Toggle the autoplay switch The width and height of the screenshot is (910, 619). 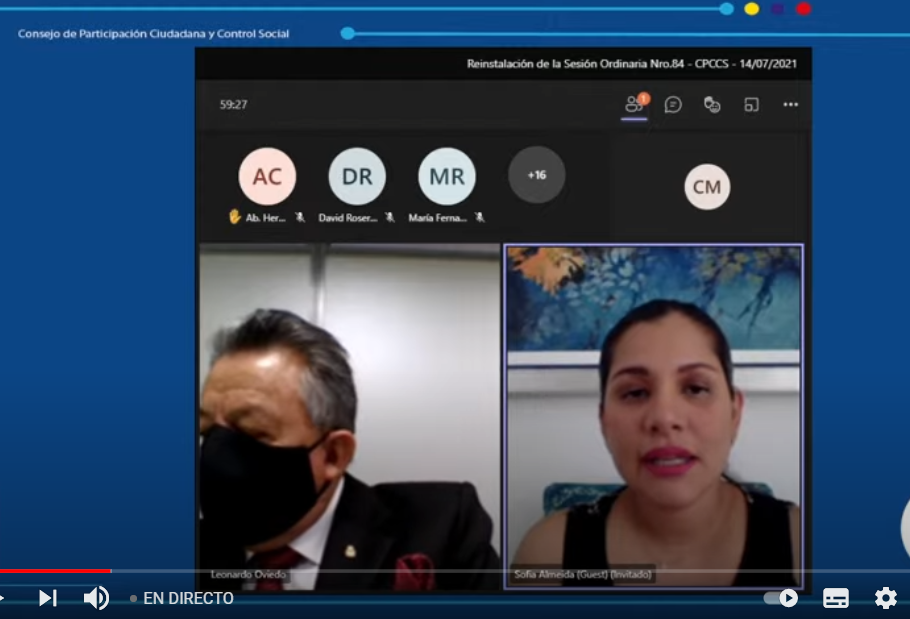(781, 598)
